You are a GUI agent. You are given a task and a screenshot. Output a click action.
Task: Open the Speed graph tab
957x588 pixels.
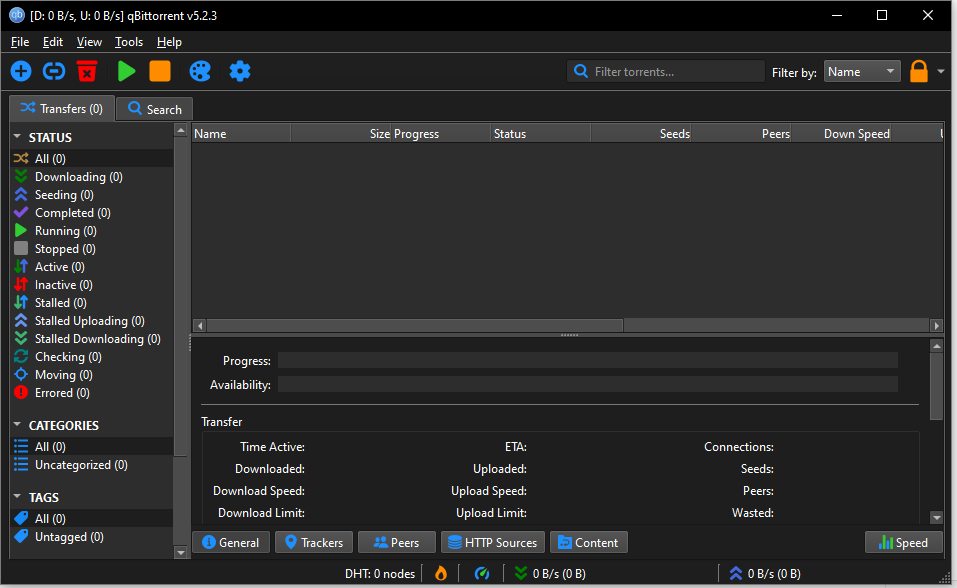pyautogui.click(x=904, y=542)
